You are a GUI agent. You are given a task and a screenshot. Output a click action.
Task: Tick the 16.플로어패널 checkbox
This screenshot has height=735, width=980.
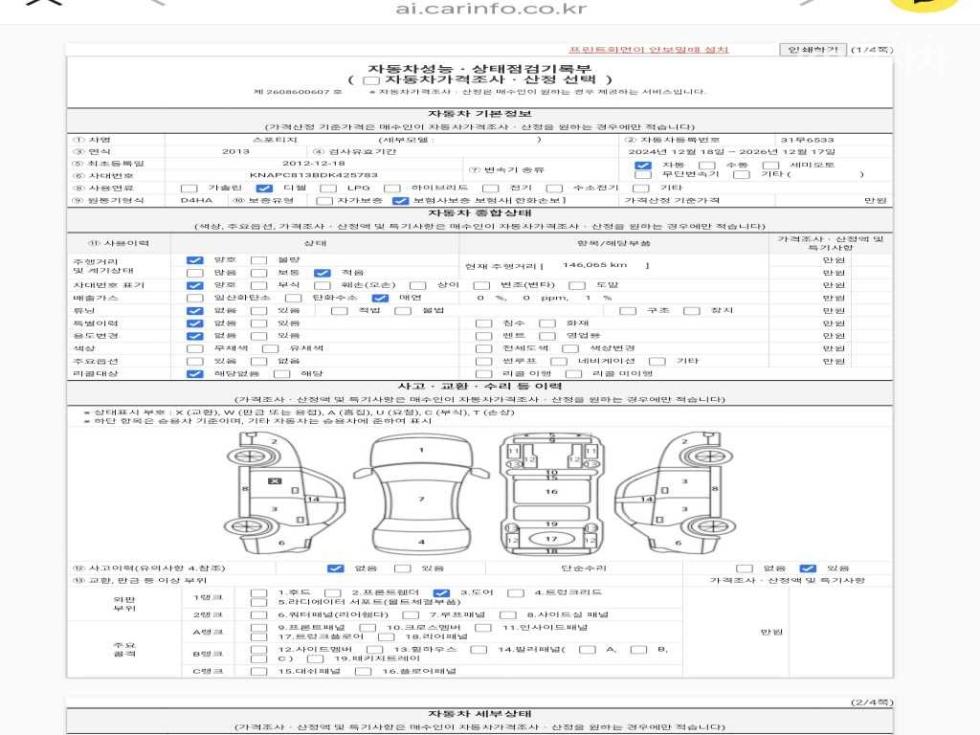(x=362, y=671)
